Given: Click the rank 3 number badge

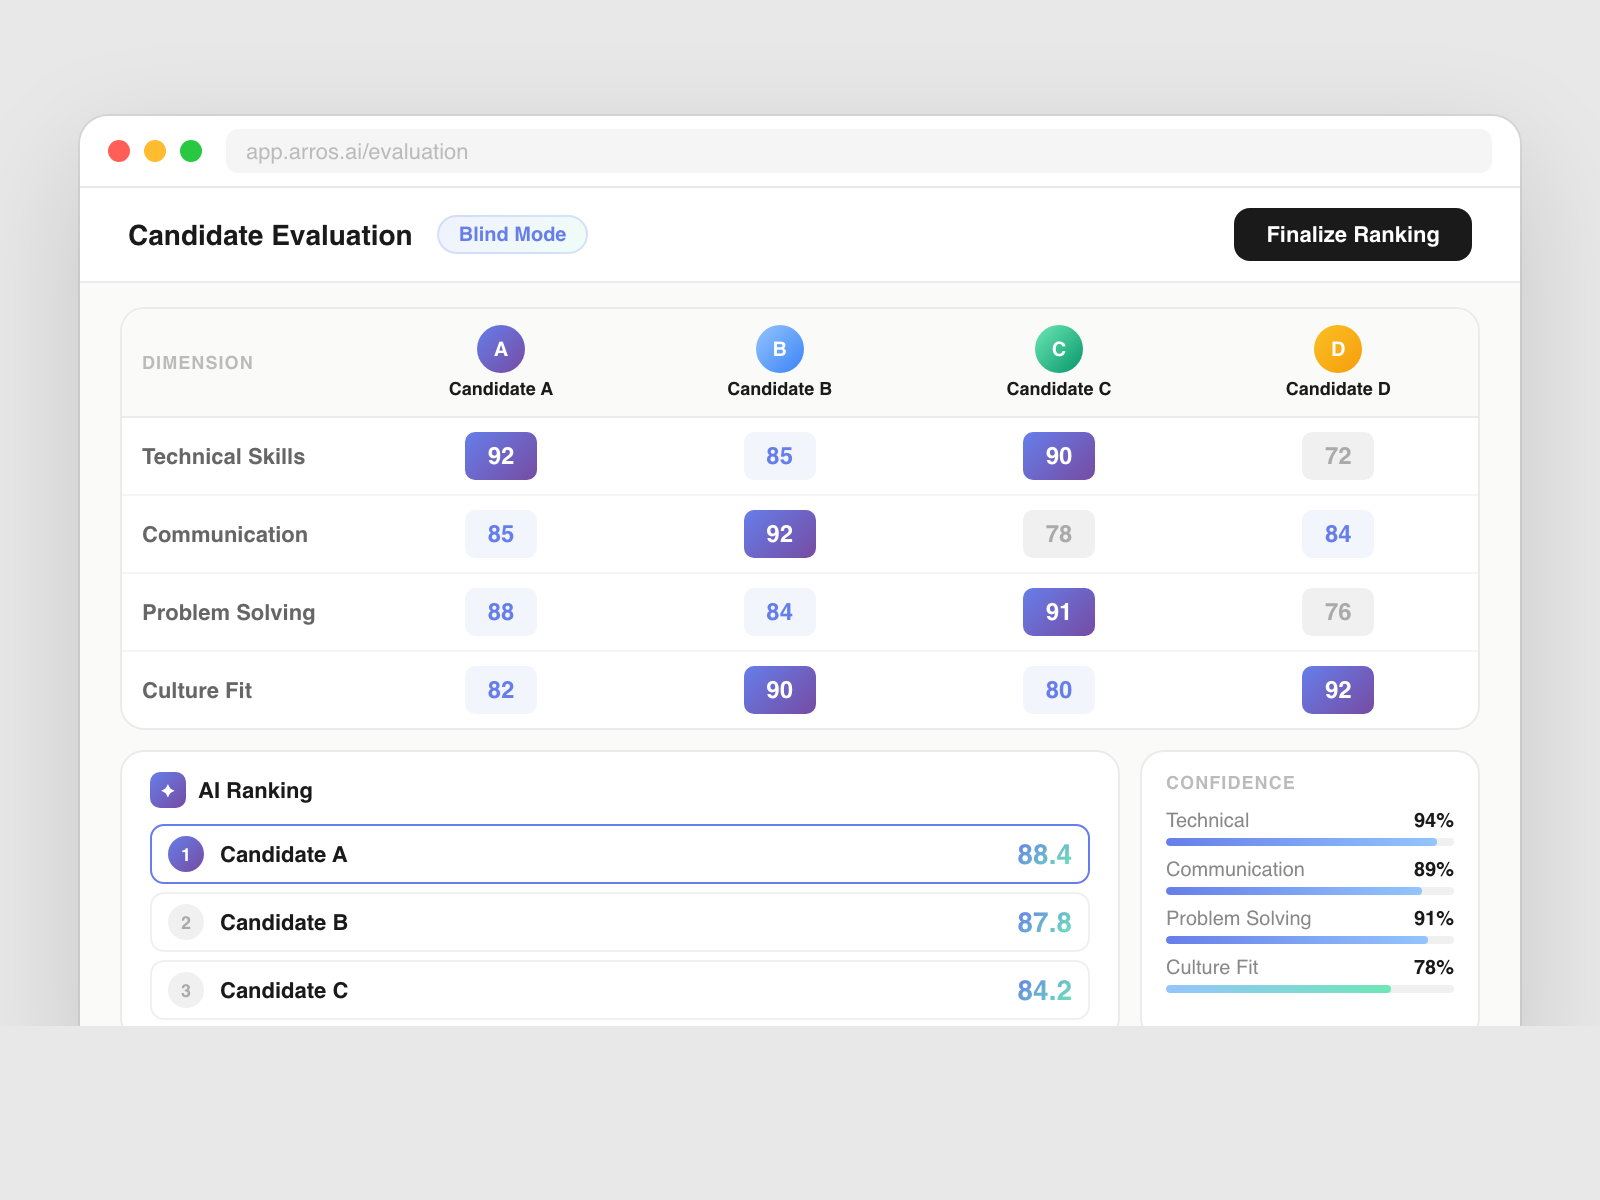Looking at the screenshot, I should [186, 990].
